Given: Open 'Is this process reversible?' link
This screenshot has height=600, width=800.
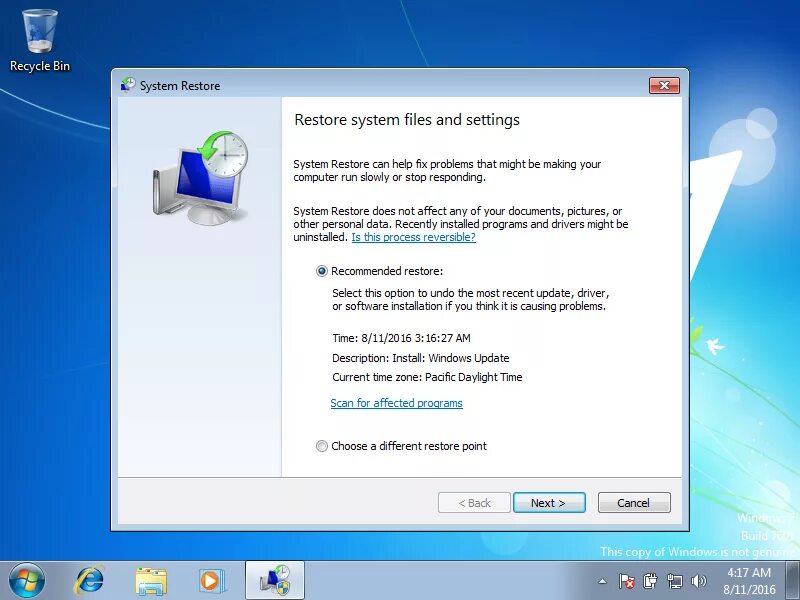Looking at the screenshot, I should click(413, 237).
